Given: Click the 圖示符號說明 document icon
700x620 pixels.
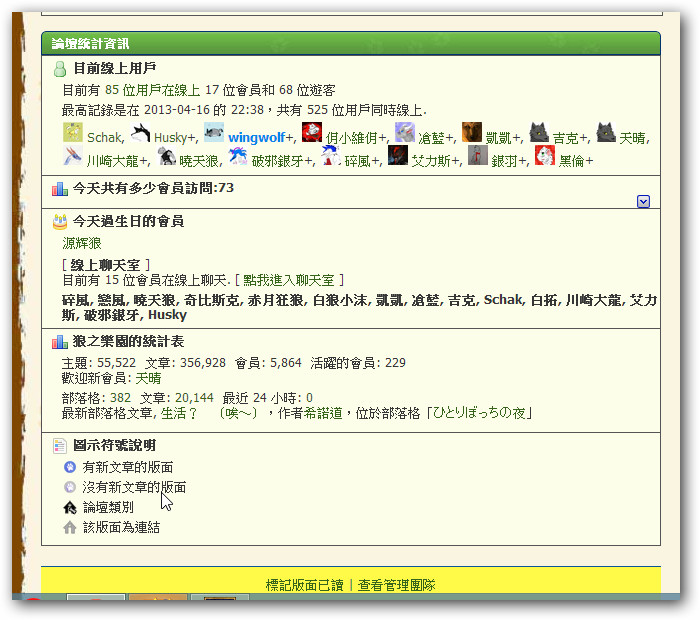Looking at the screenshot, I should point(59,445).
